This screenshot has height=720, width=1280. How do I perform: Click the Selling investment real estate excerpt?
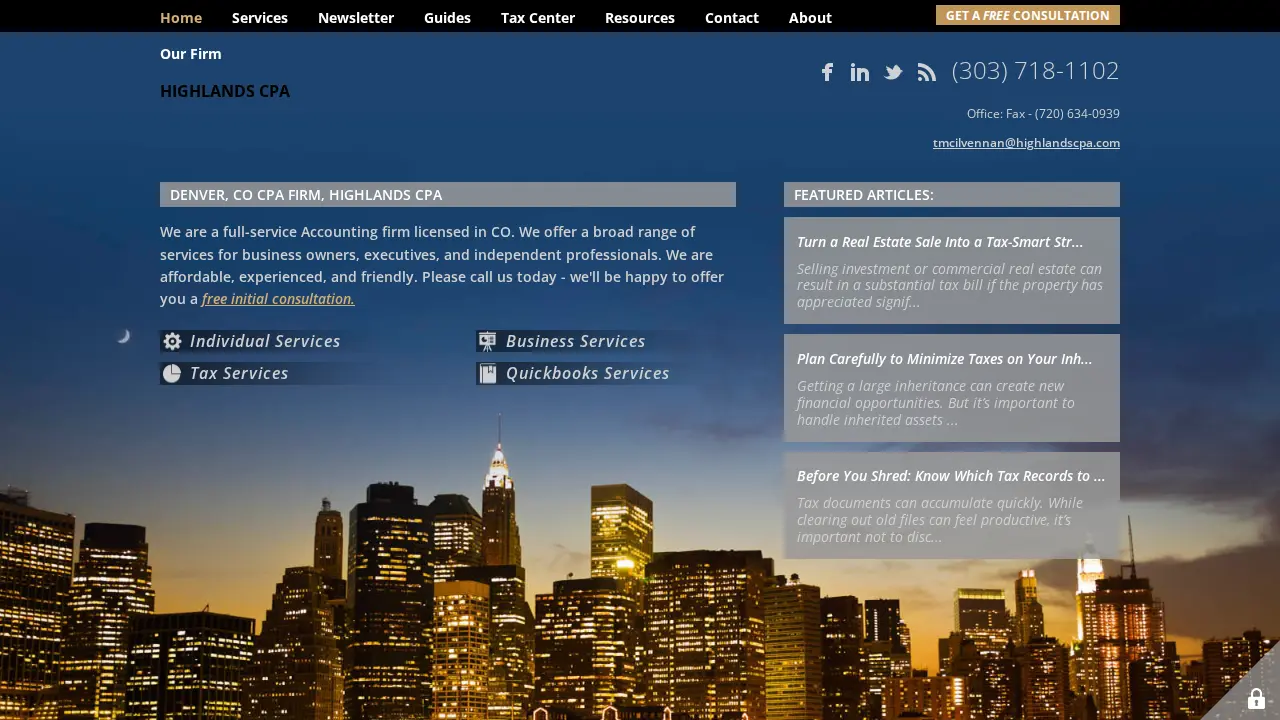pyautogui.click(x=950, y=285)
